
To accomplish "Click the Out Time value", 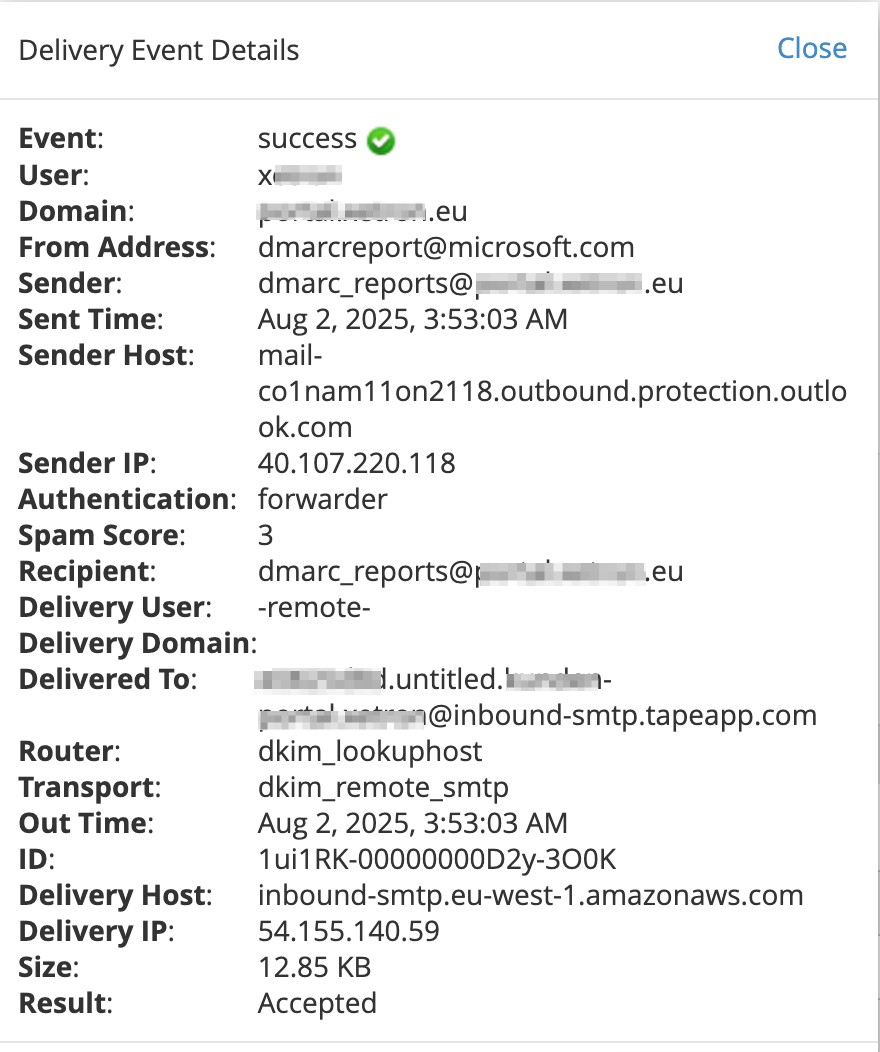I will pyautogui.click(x=413, y=823).
